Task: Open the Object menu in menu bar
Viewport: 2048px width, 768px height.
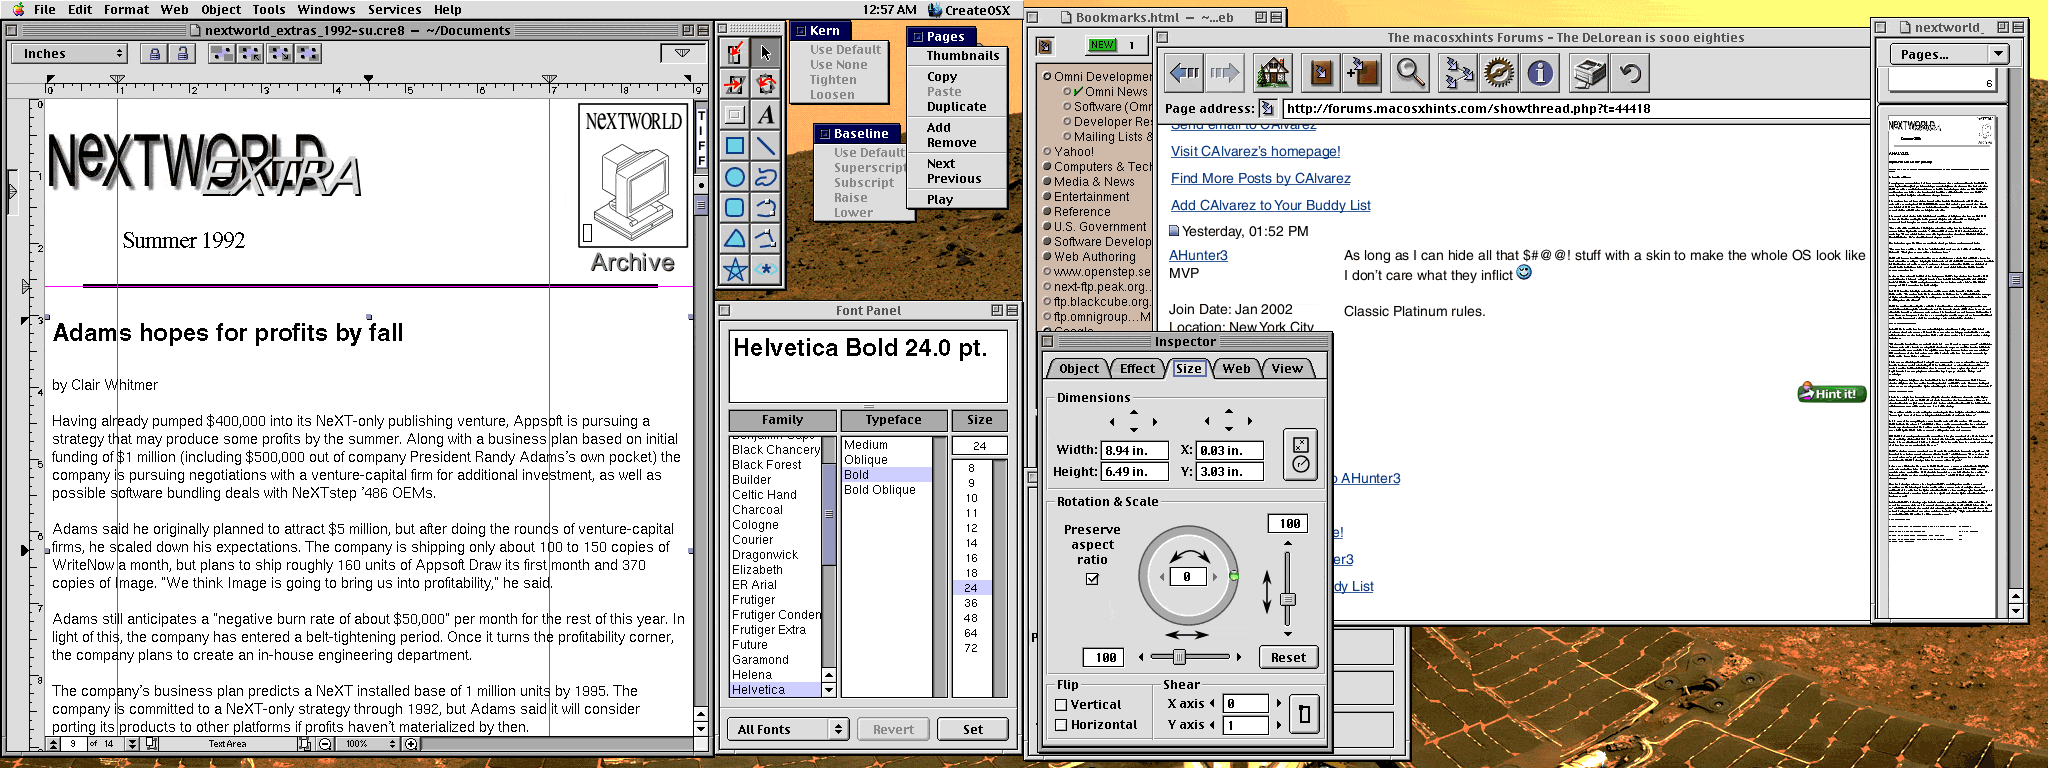Action: click(x=221, y=9)
